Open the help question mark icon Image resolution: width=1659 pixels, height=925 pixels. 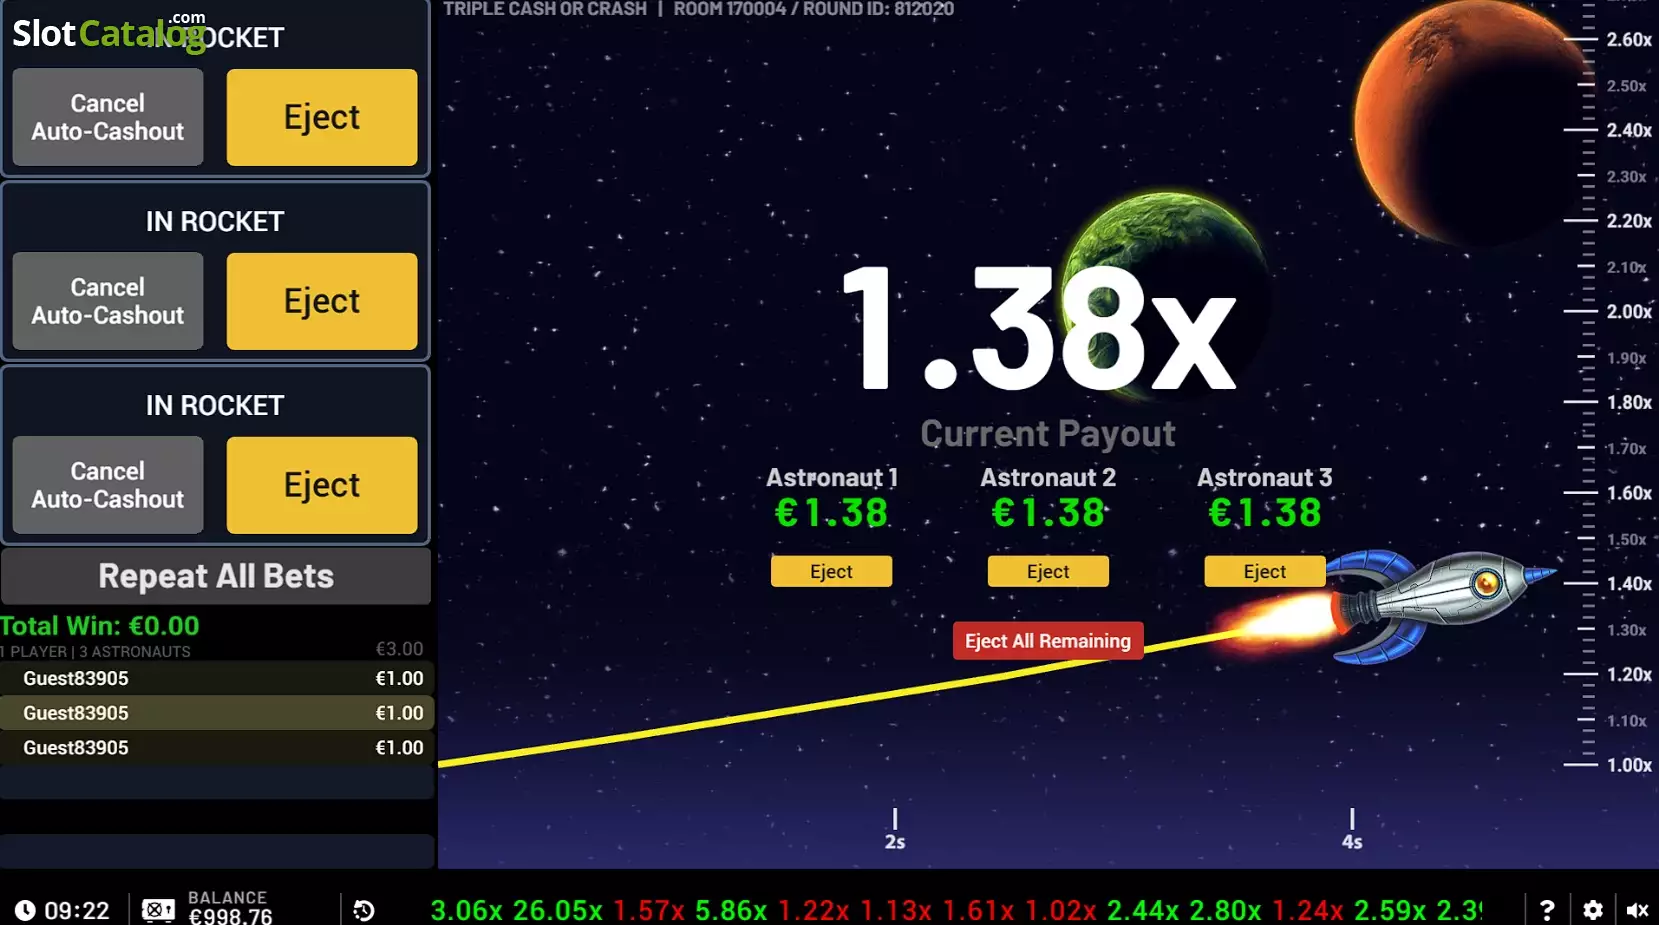pos(1547,910)
